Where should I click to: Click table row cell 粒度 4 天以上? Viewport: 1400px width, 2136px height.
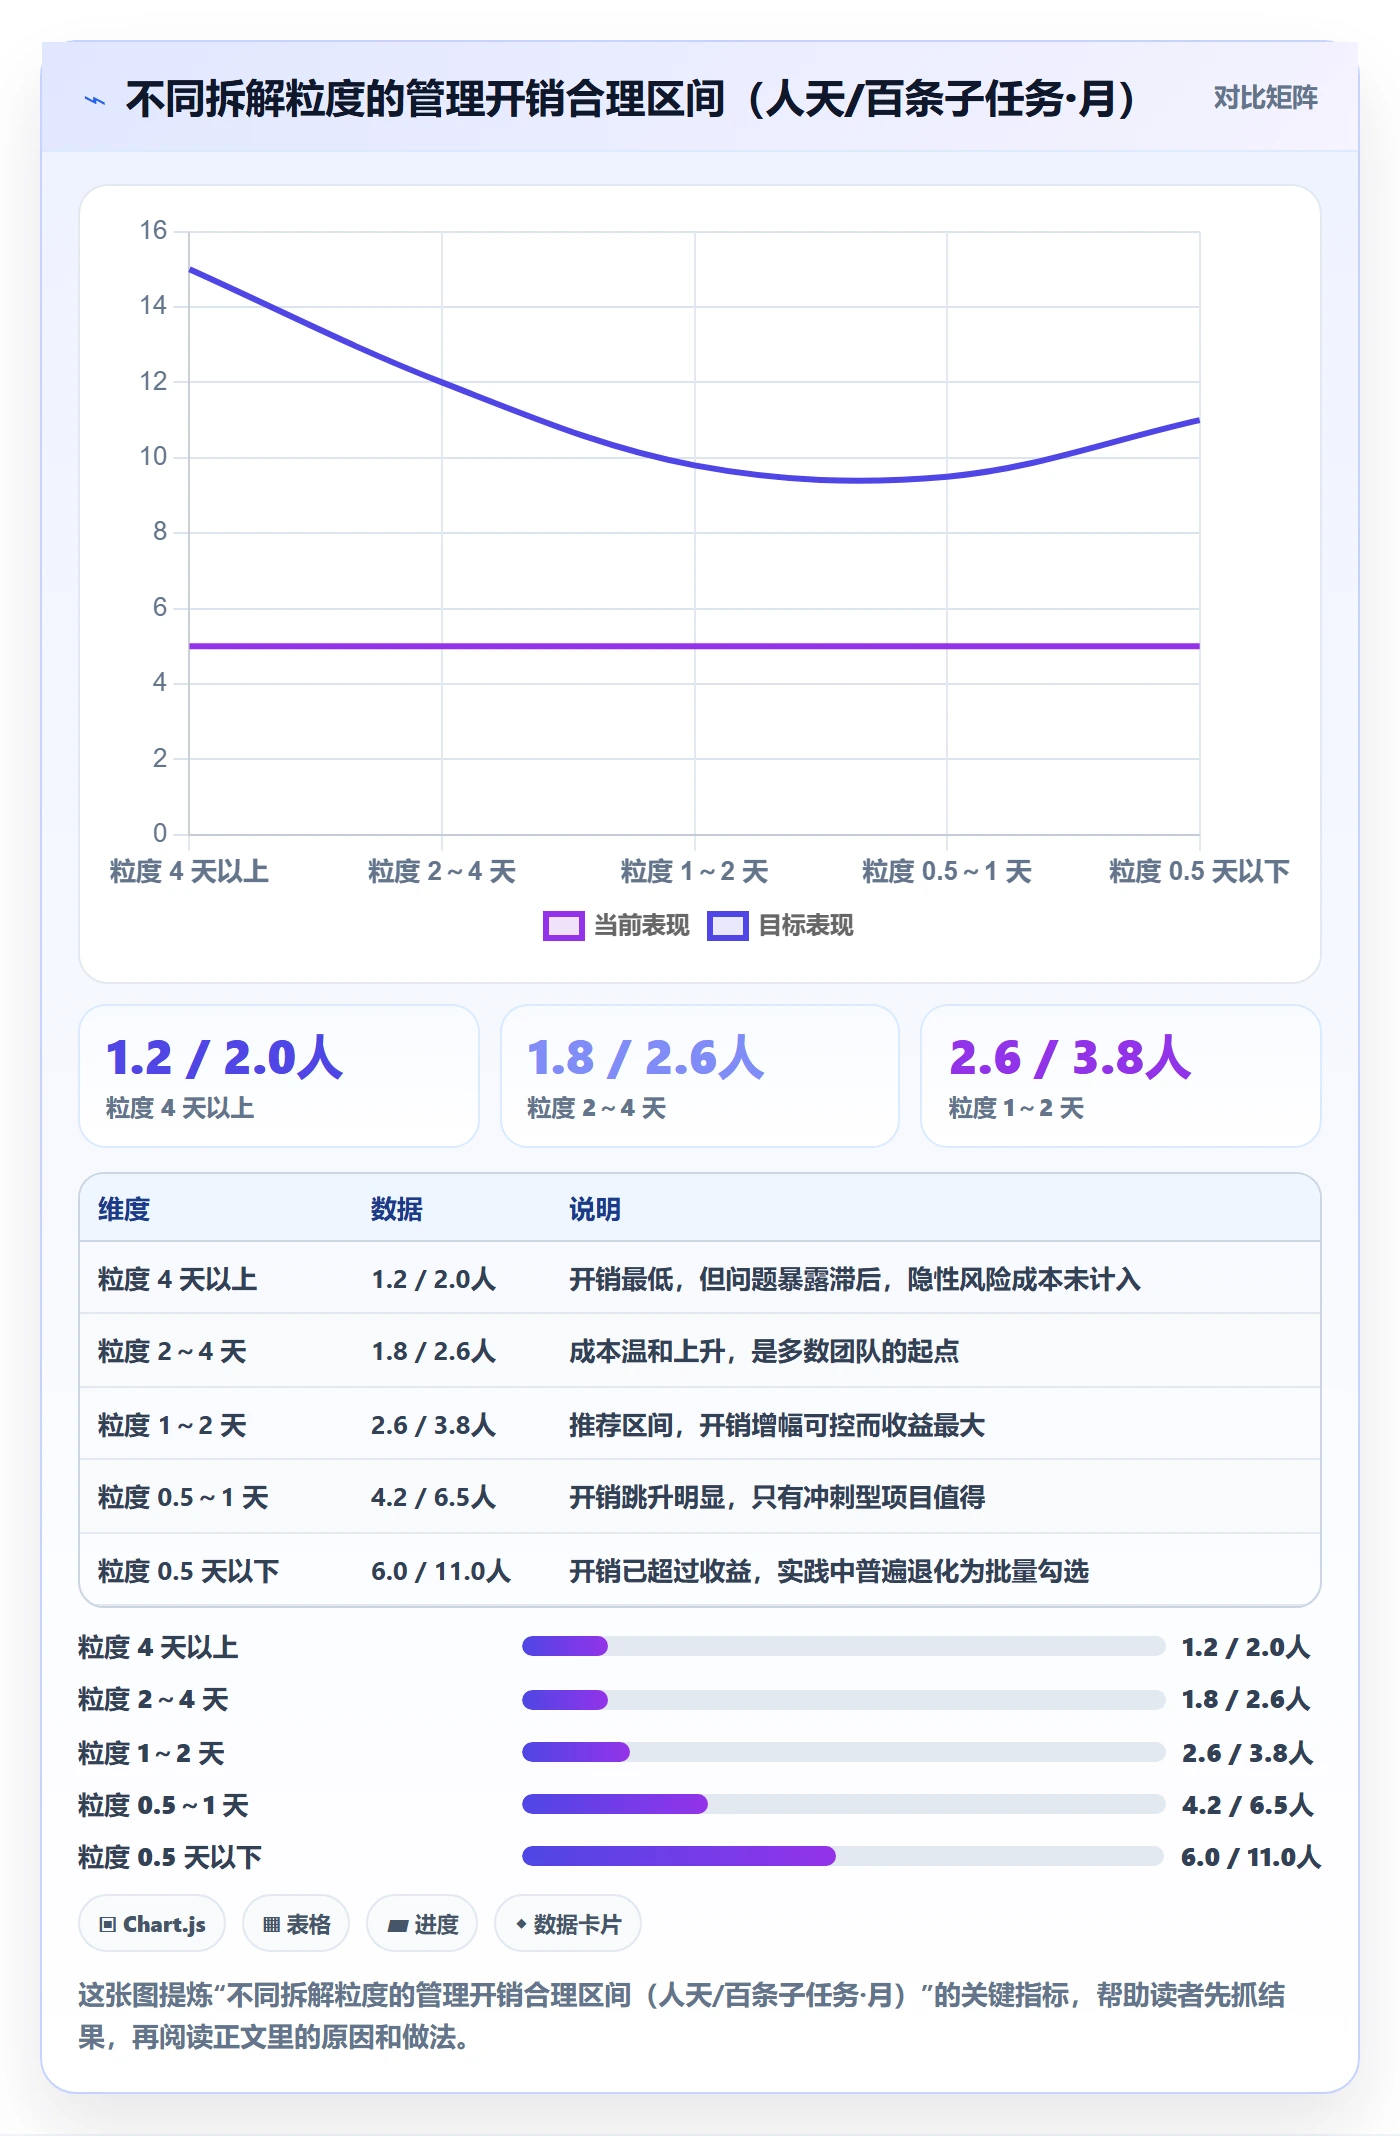pos(178,1279)
